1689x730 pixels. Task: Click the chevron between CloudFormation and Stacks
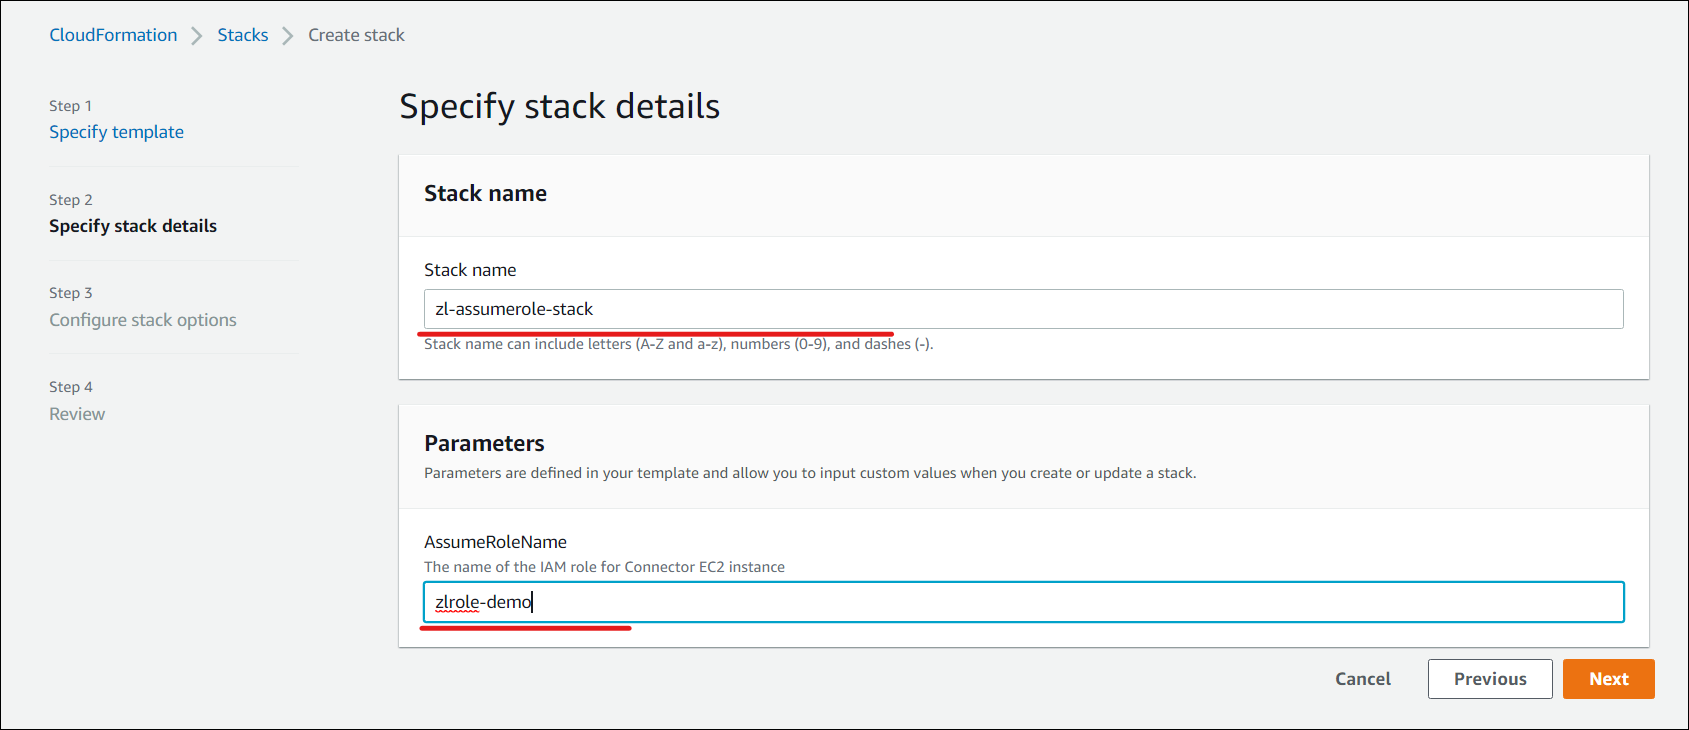coord(197,36)
